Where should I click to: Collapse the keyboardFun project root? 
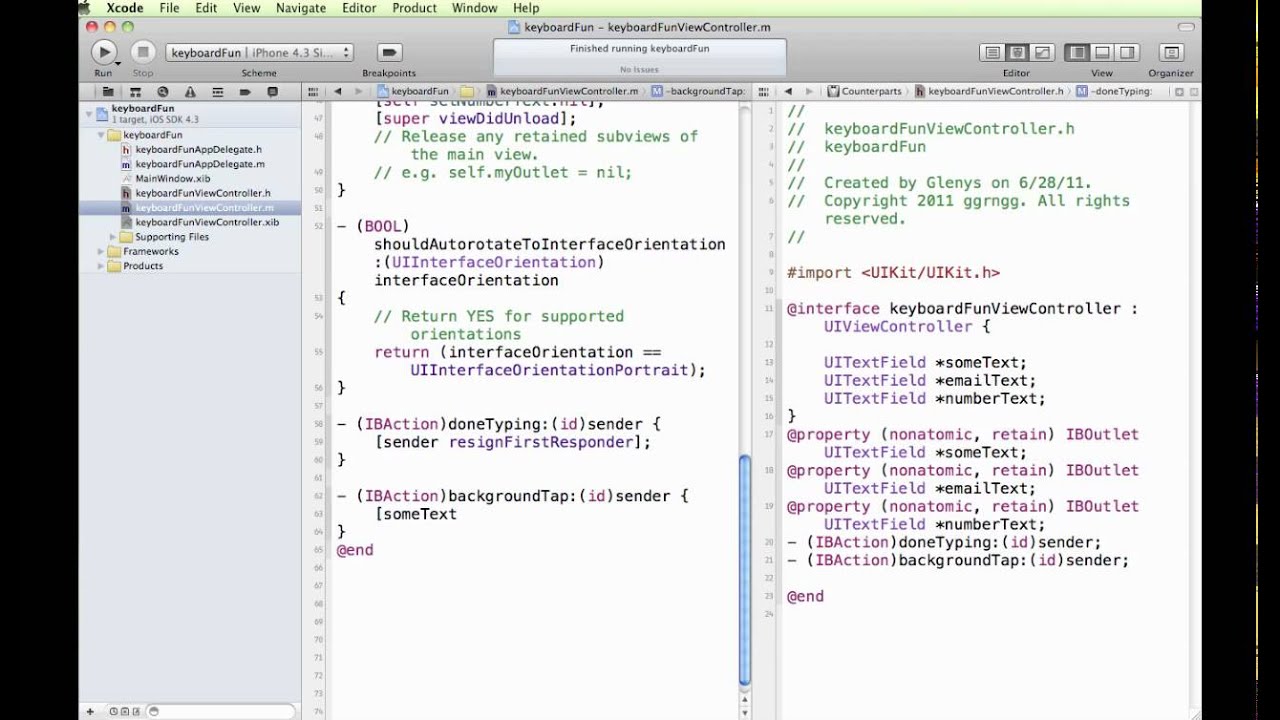click(88, 112)
